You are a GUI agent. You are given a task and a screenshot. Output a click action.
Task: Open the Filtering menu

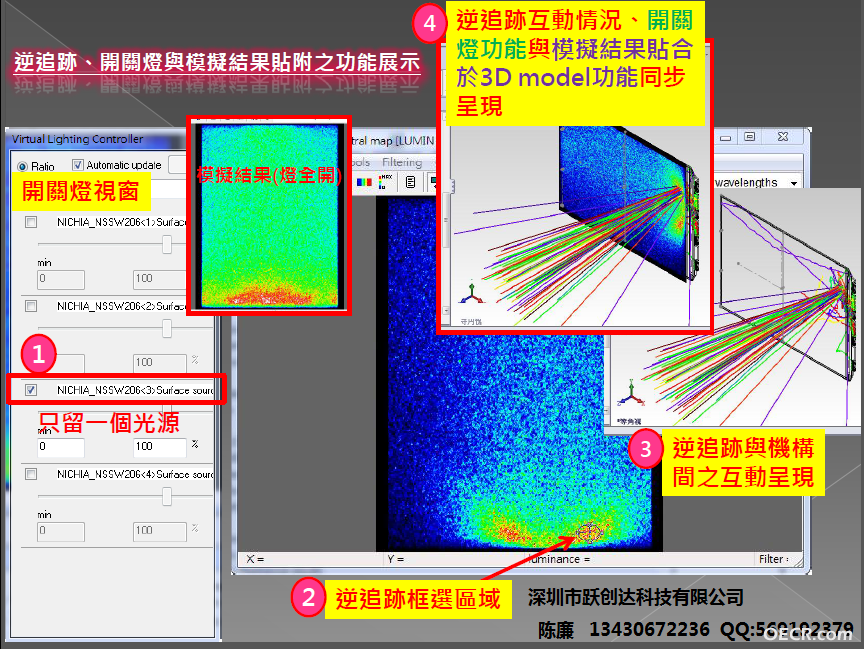(402, 163)
